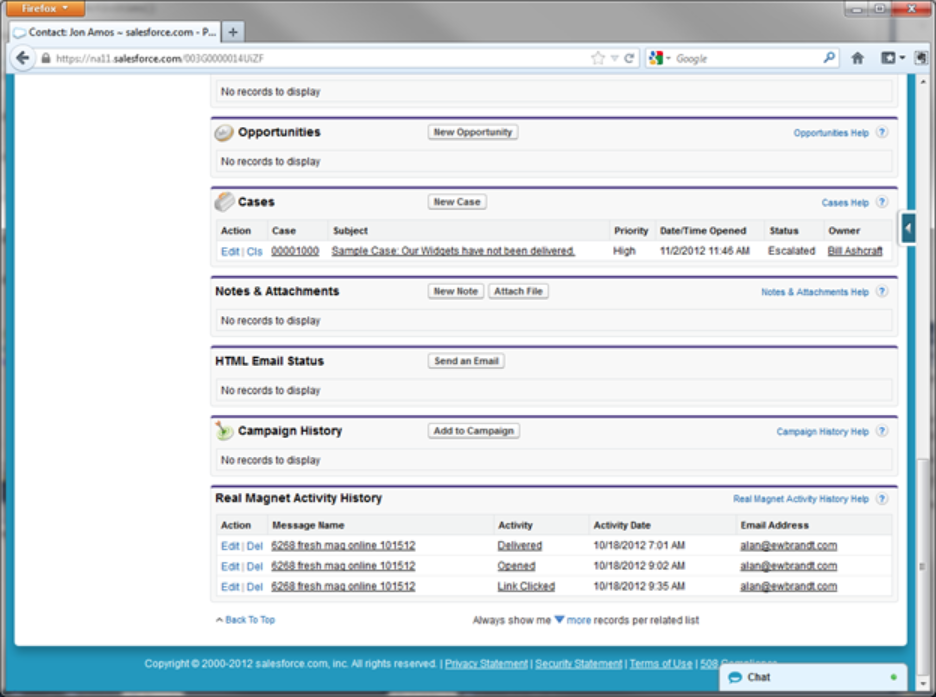Viewport: 936px width, 697px height.
Task: Click the Opportunities section icon
Action: [x=224, y=132]
